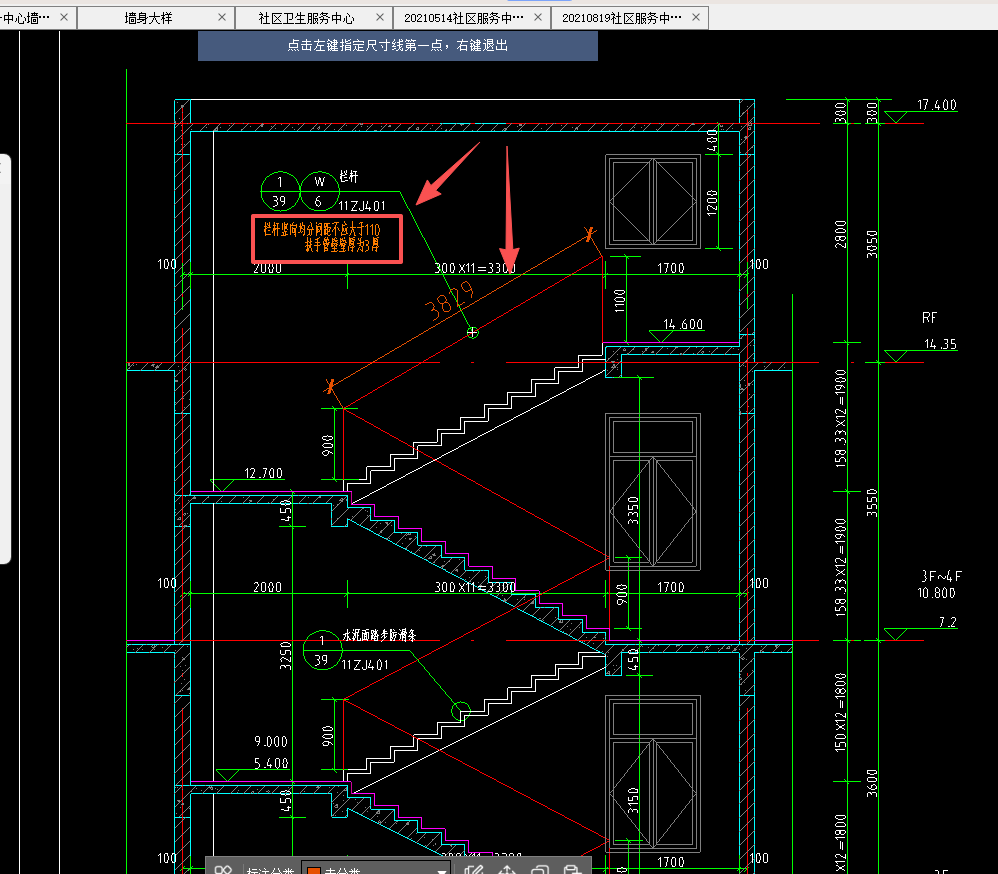The width and height of the screenshot is (998, 874).
Task: Click the 5.400 elevation text
Action: pyautogui.click(x=271, y=763)
